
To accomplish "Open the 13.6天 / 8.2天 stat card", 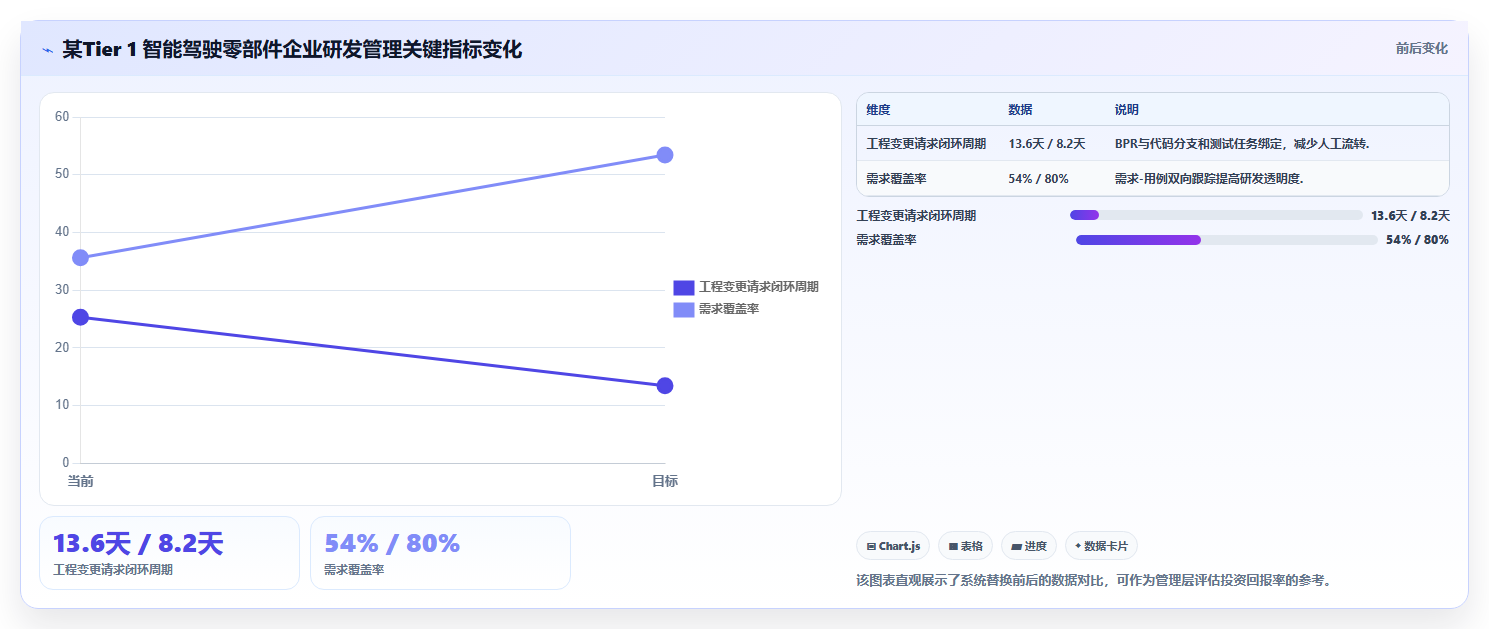I will click(169, 553).
